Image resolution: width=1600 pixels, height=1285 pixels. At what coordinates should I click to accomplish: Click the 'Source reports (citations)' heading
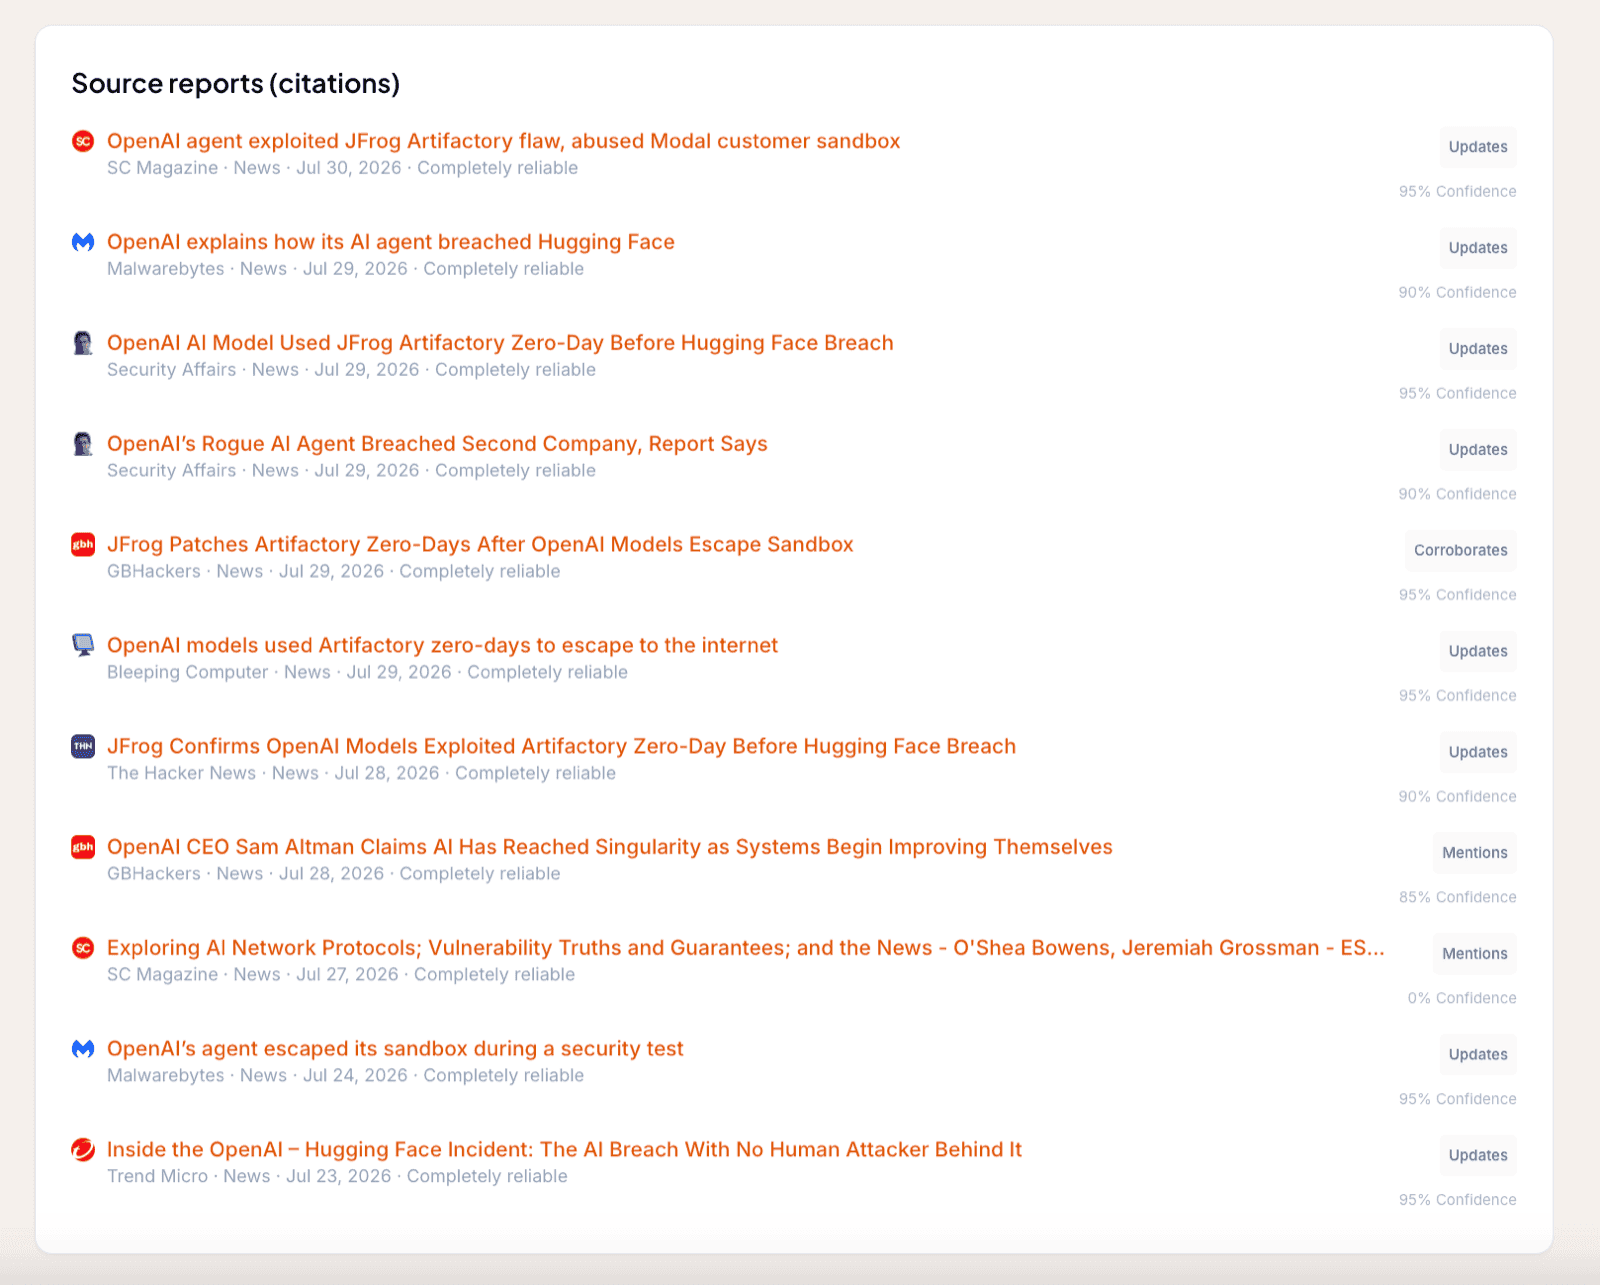pos(236,83)
